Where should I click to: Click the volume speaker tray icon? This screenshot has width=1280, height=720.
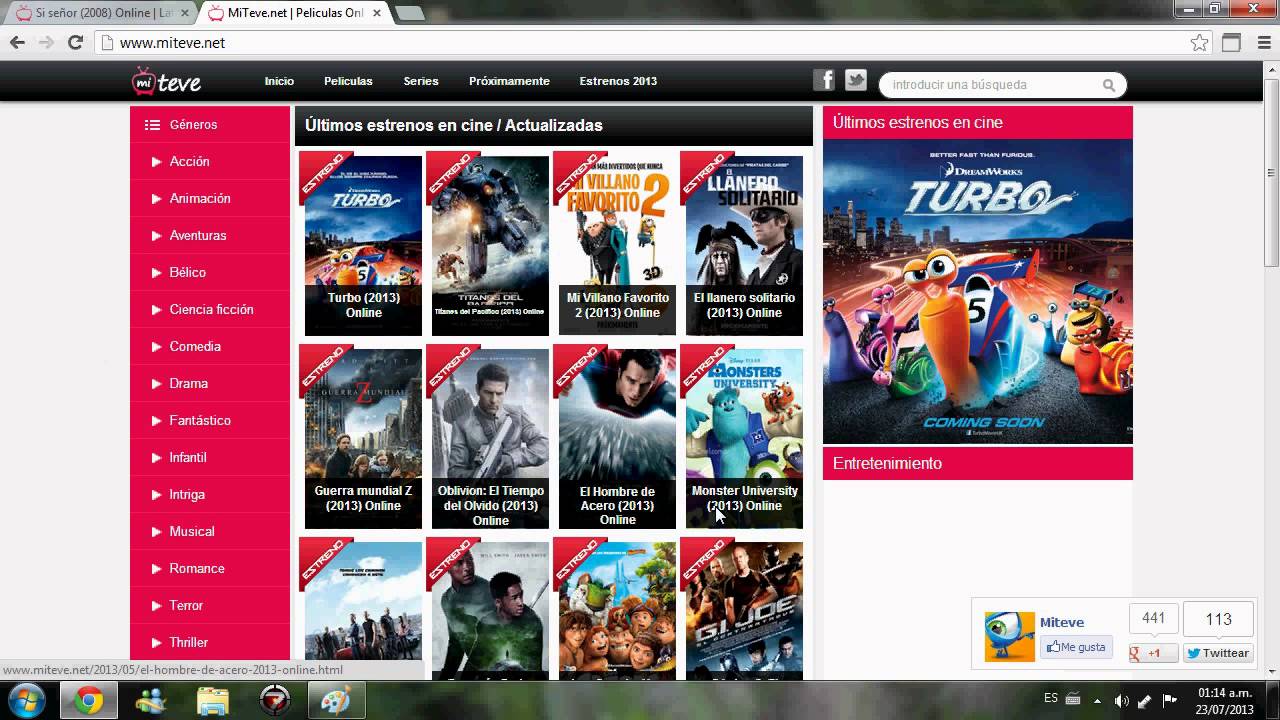(x=1121, y=700)
